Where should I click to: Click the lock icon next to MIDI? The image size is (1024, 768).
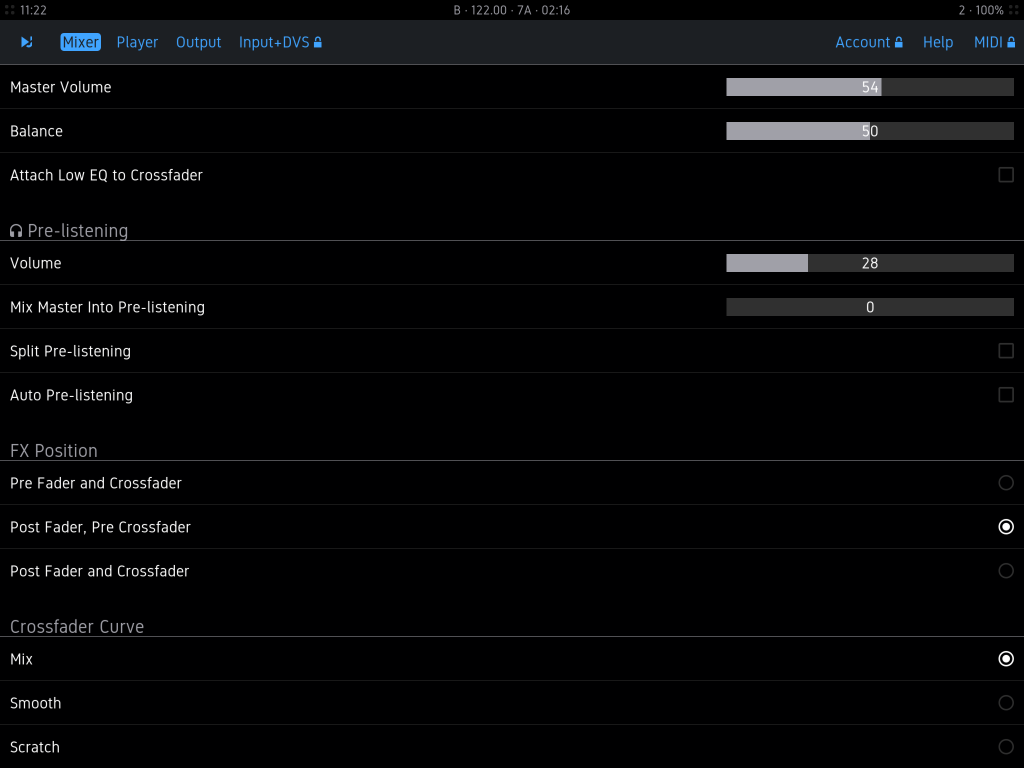click(x=1011, y=43)
